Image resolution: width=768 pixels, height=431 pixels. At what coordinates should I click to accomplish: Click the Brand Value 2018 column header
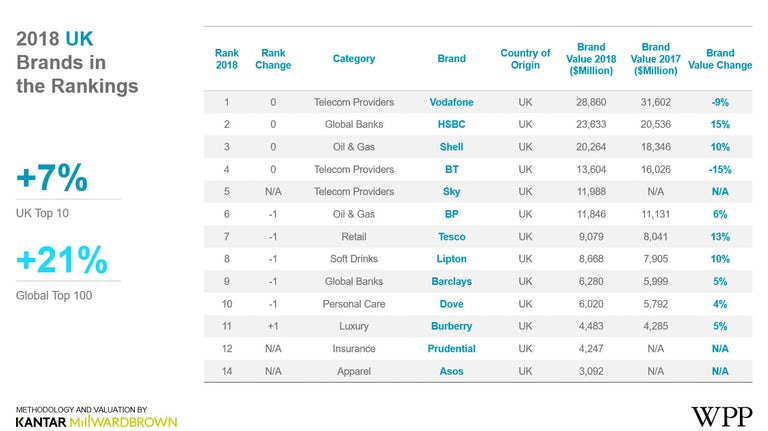click(x=591, y=59)
